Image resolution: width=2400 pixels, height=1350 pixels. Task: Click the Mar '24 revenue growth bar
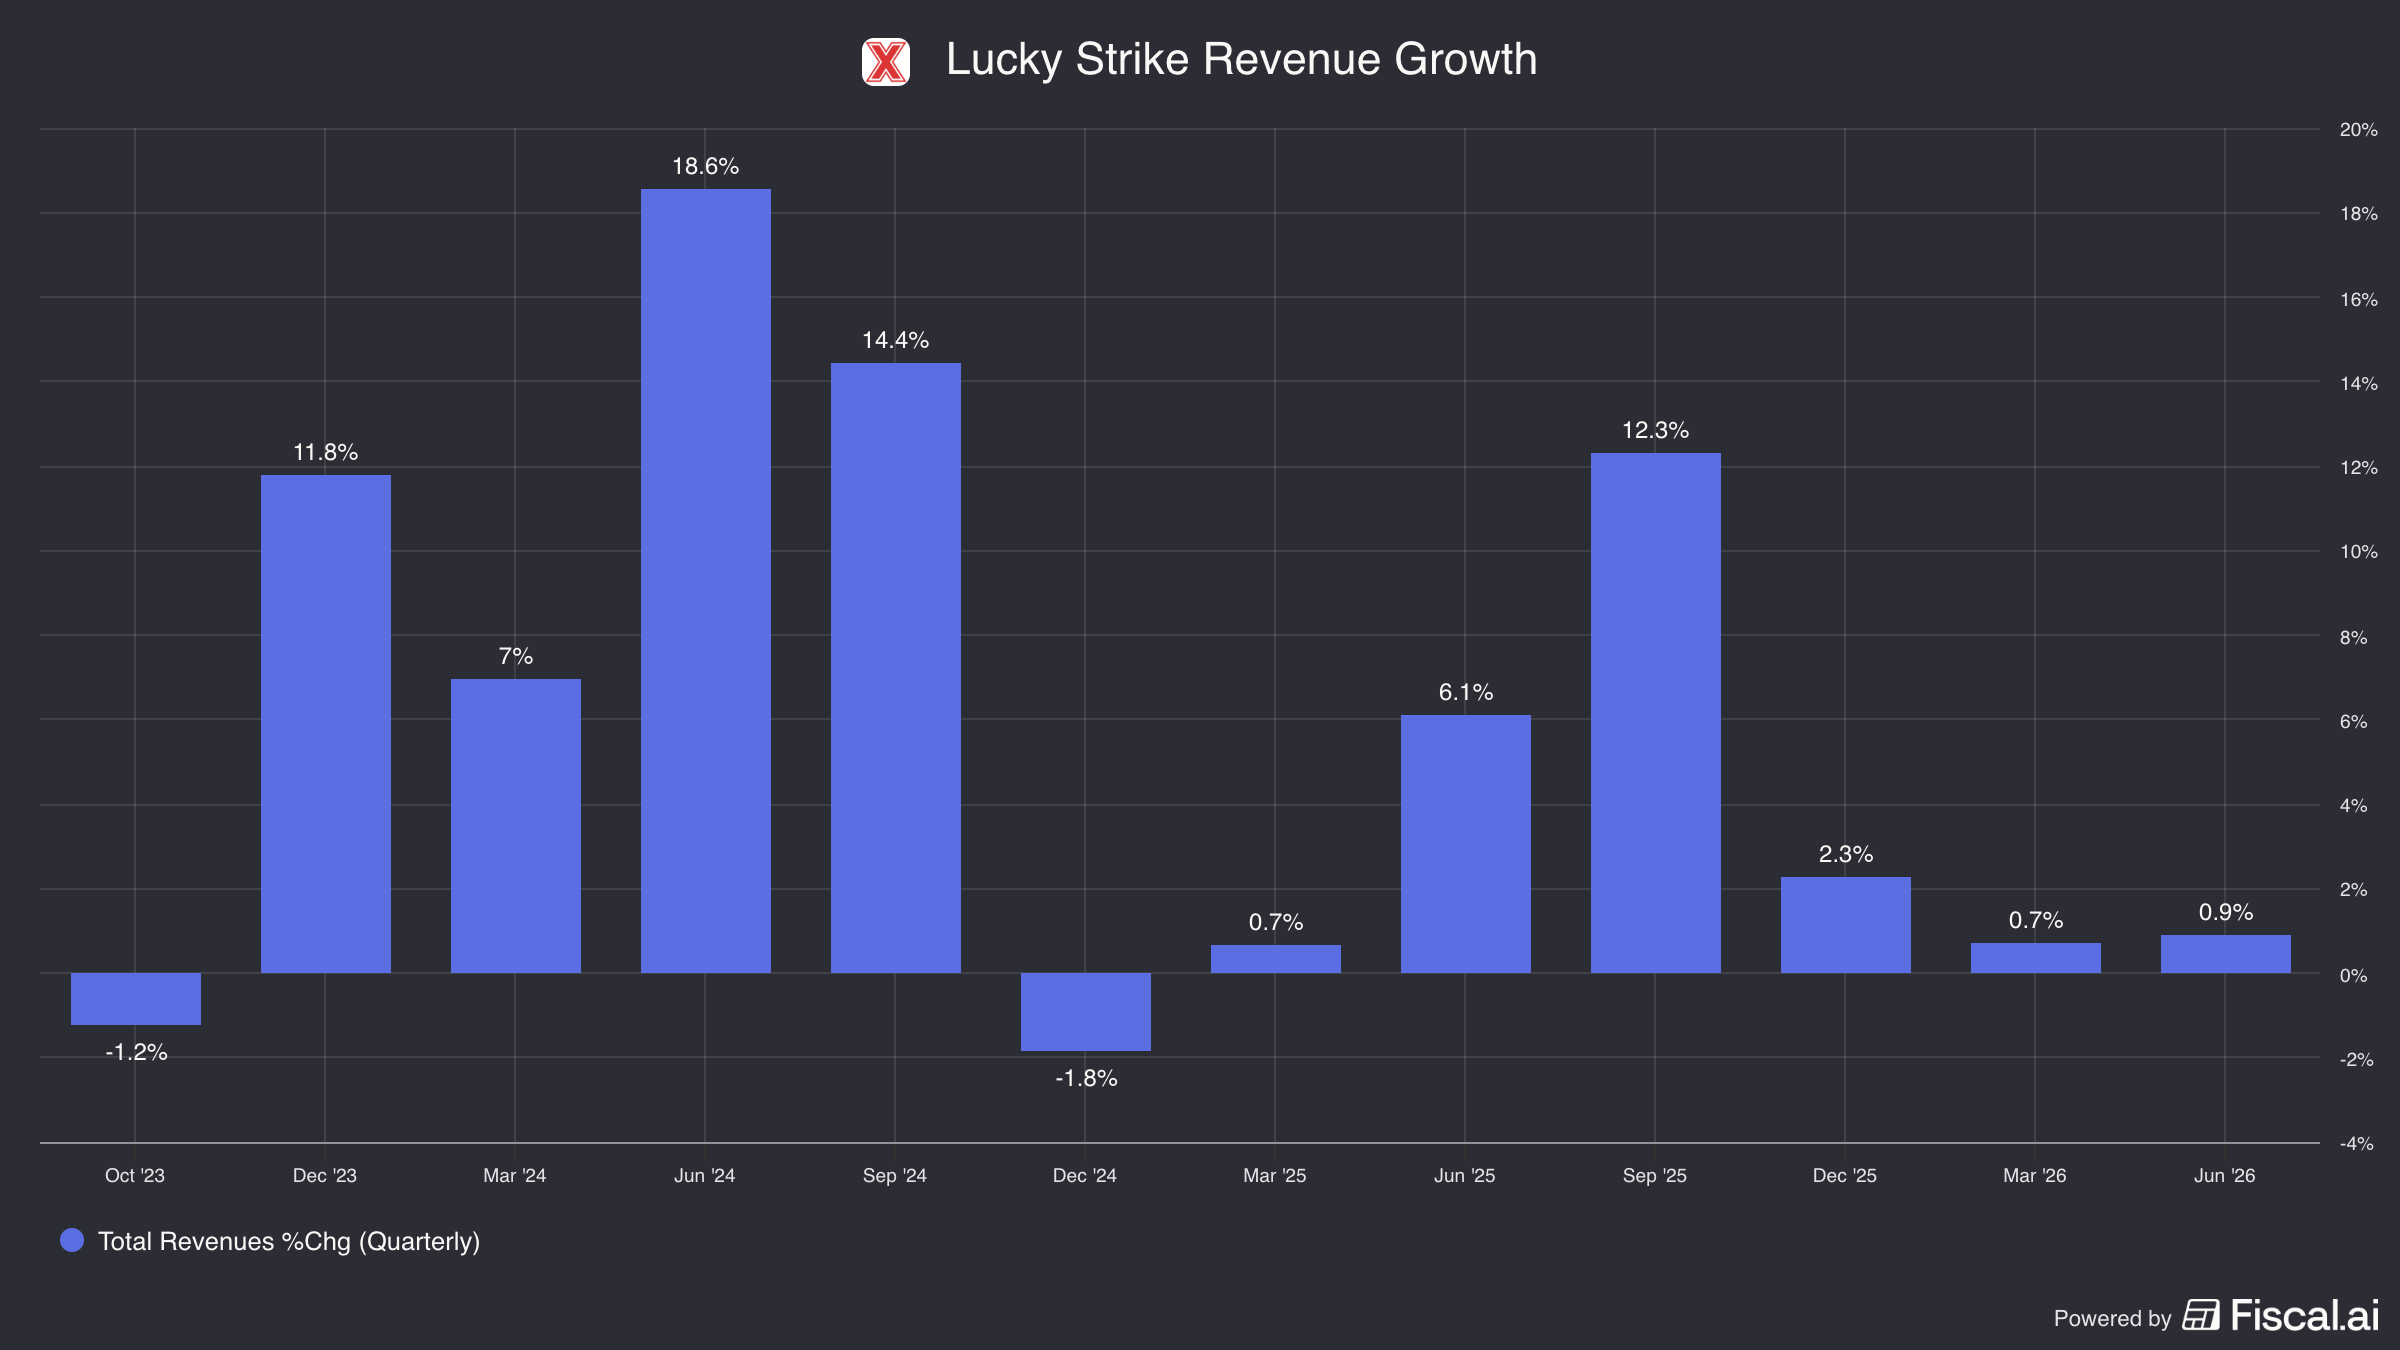(x=516, y=826)
